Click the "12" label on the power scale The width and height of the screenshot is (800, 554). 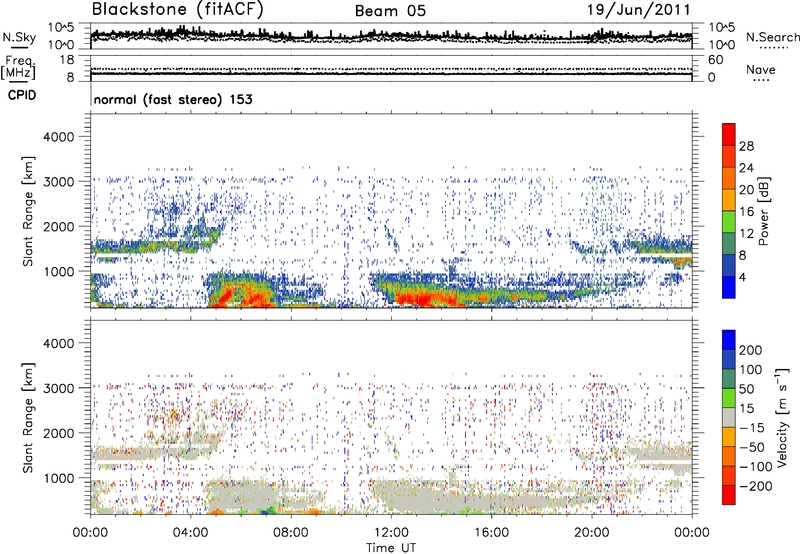point(746,234)
